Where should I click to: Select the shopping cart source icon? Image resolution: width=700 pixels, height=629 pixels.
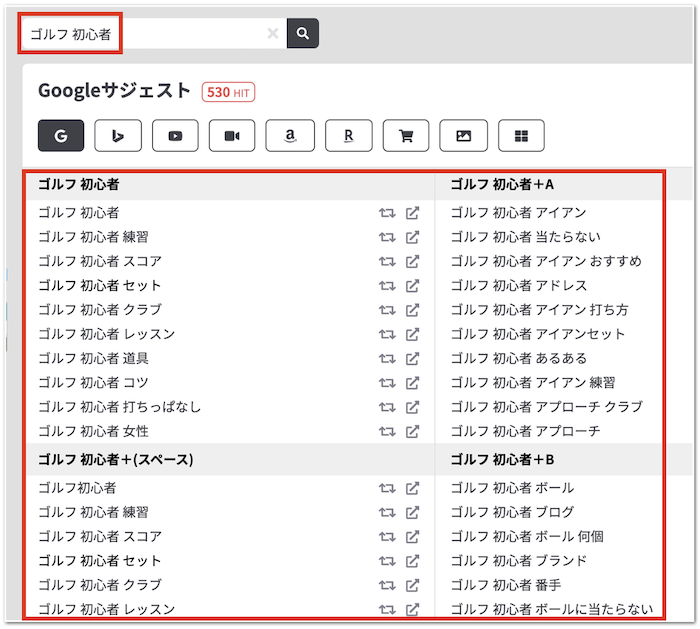[406, 135]
